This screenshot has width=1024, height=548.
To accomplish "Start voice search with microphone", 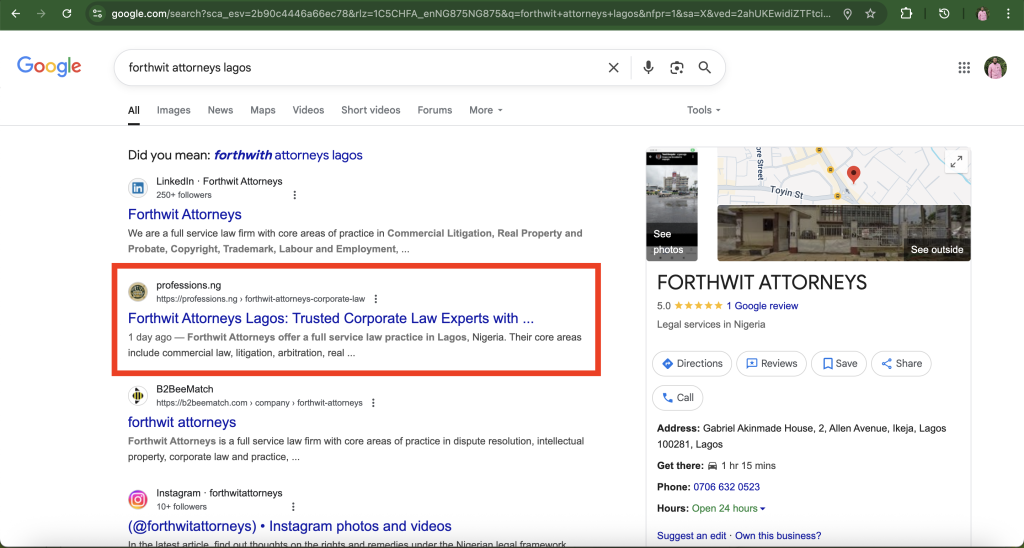I will [x=648, y=67].
